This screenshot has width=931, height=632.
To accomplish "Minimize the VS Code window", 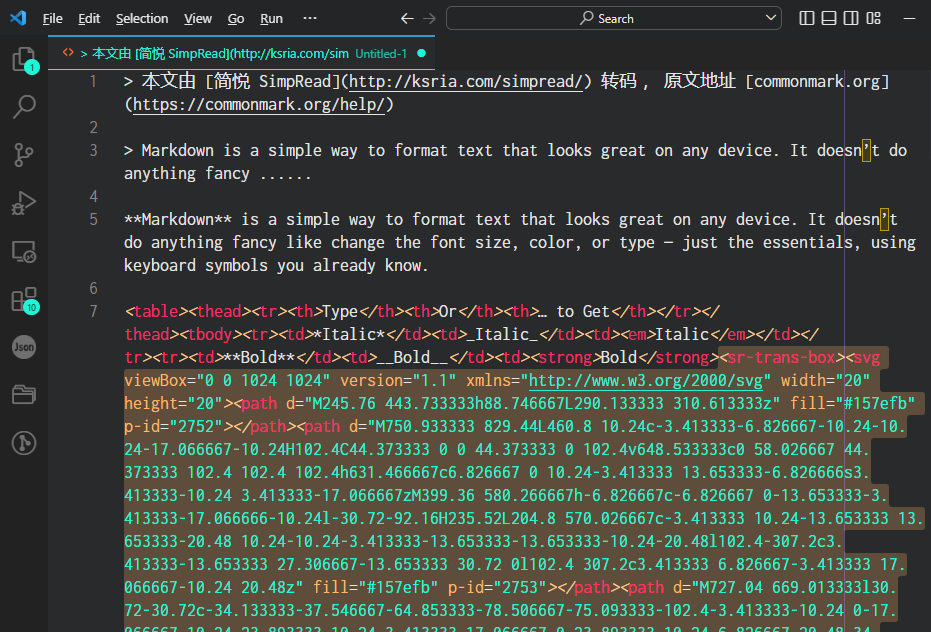I will pyautogui.click(x=909, y=18).
